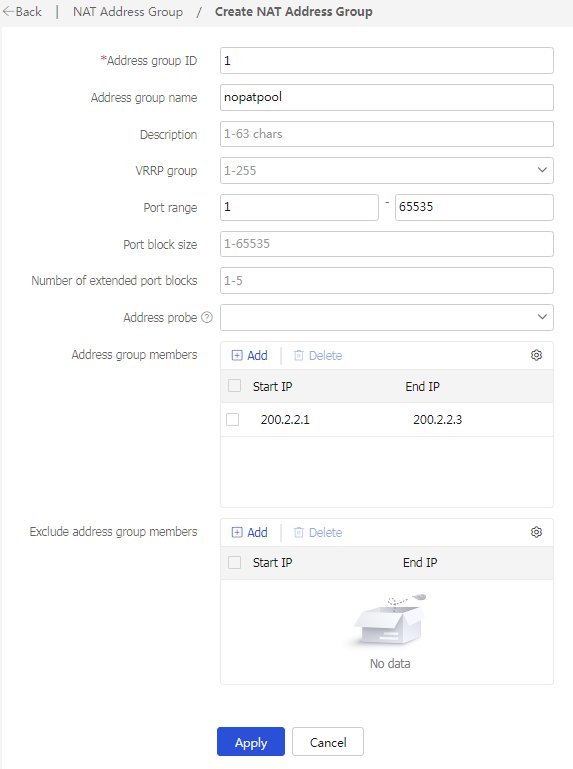Focus the Description text field
This screenshot has width=573, height=769.
point(387,134)
